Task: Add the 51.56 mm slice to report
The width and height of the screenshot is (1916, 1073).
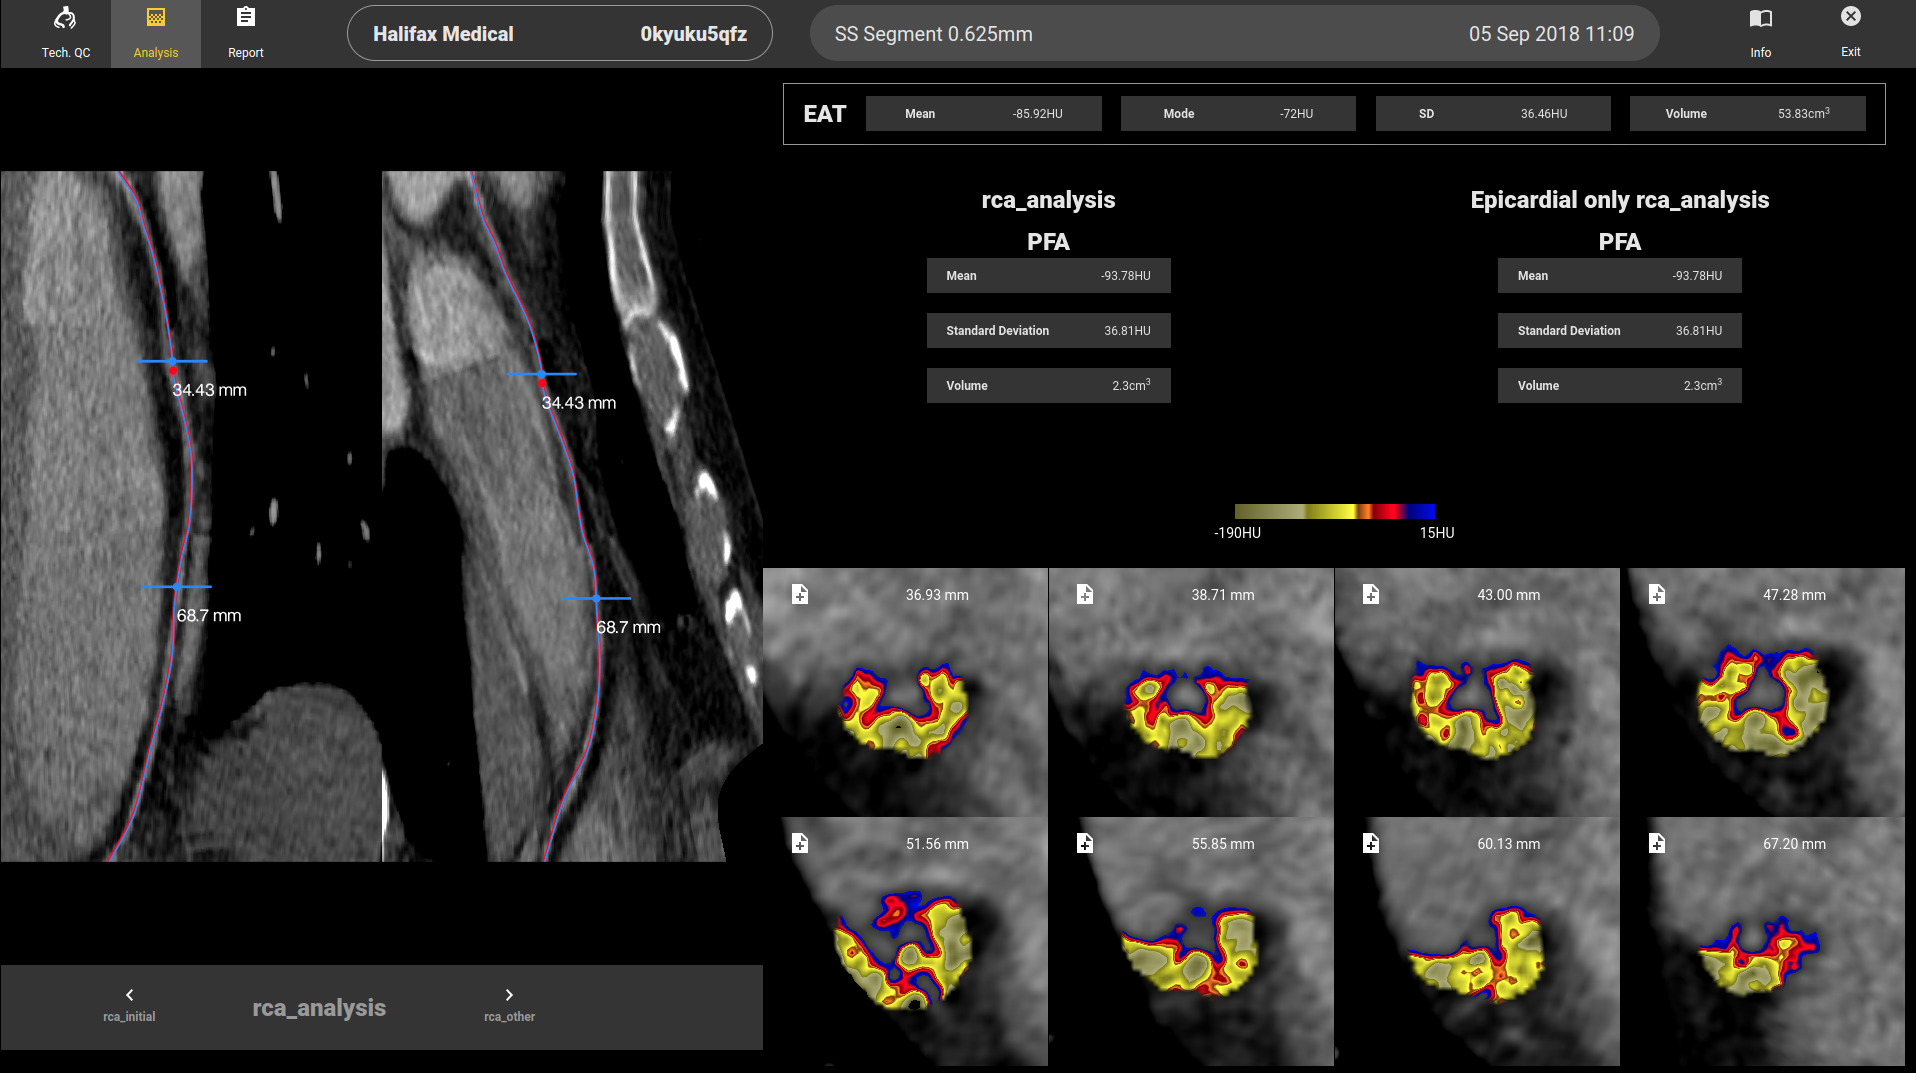Action: coord(800,844)
